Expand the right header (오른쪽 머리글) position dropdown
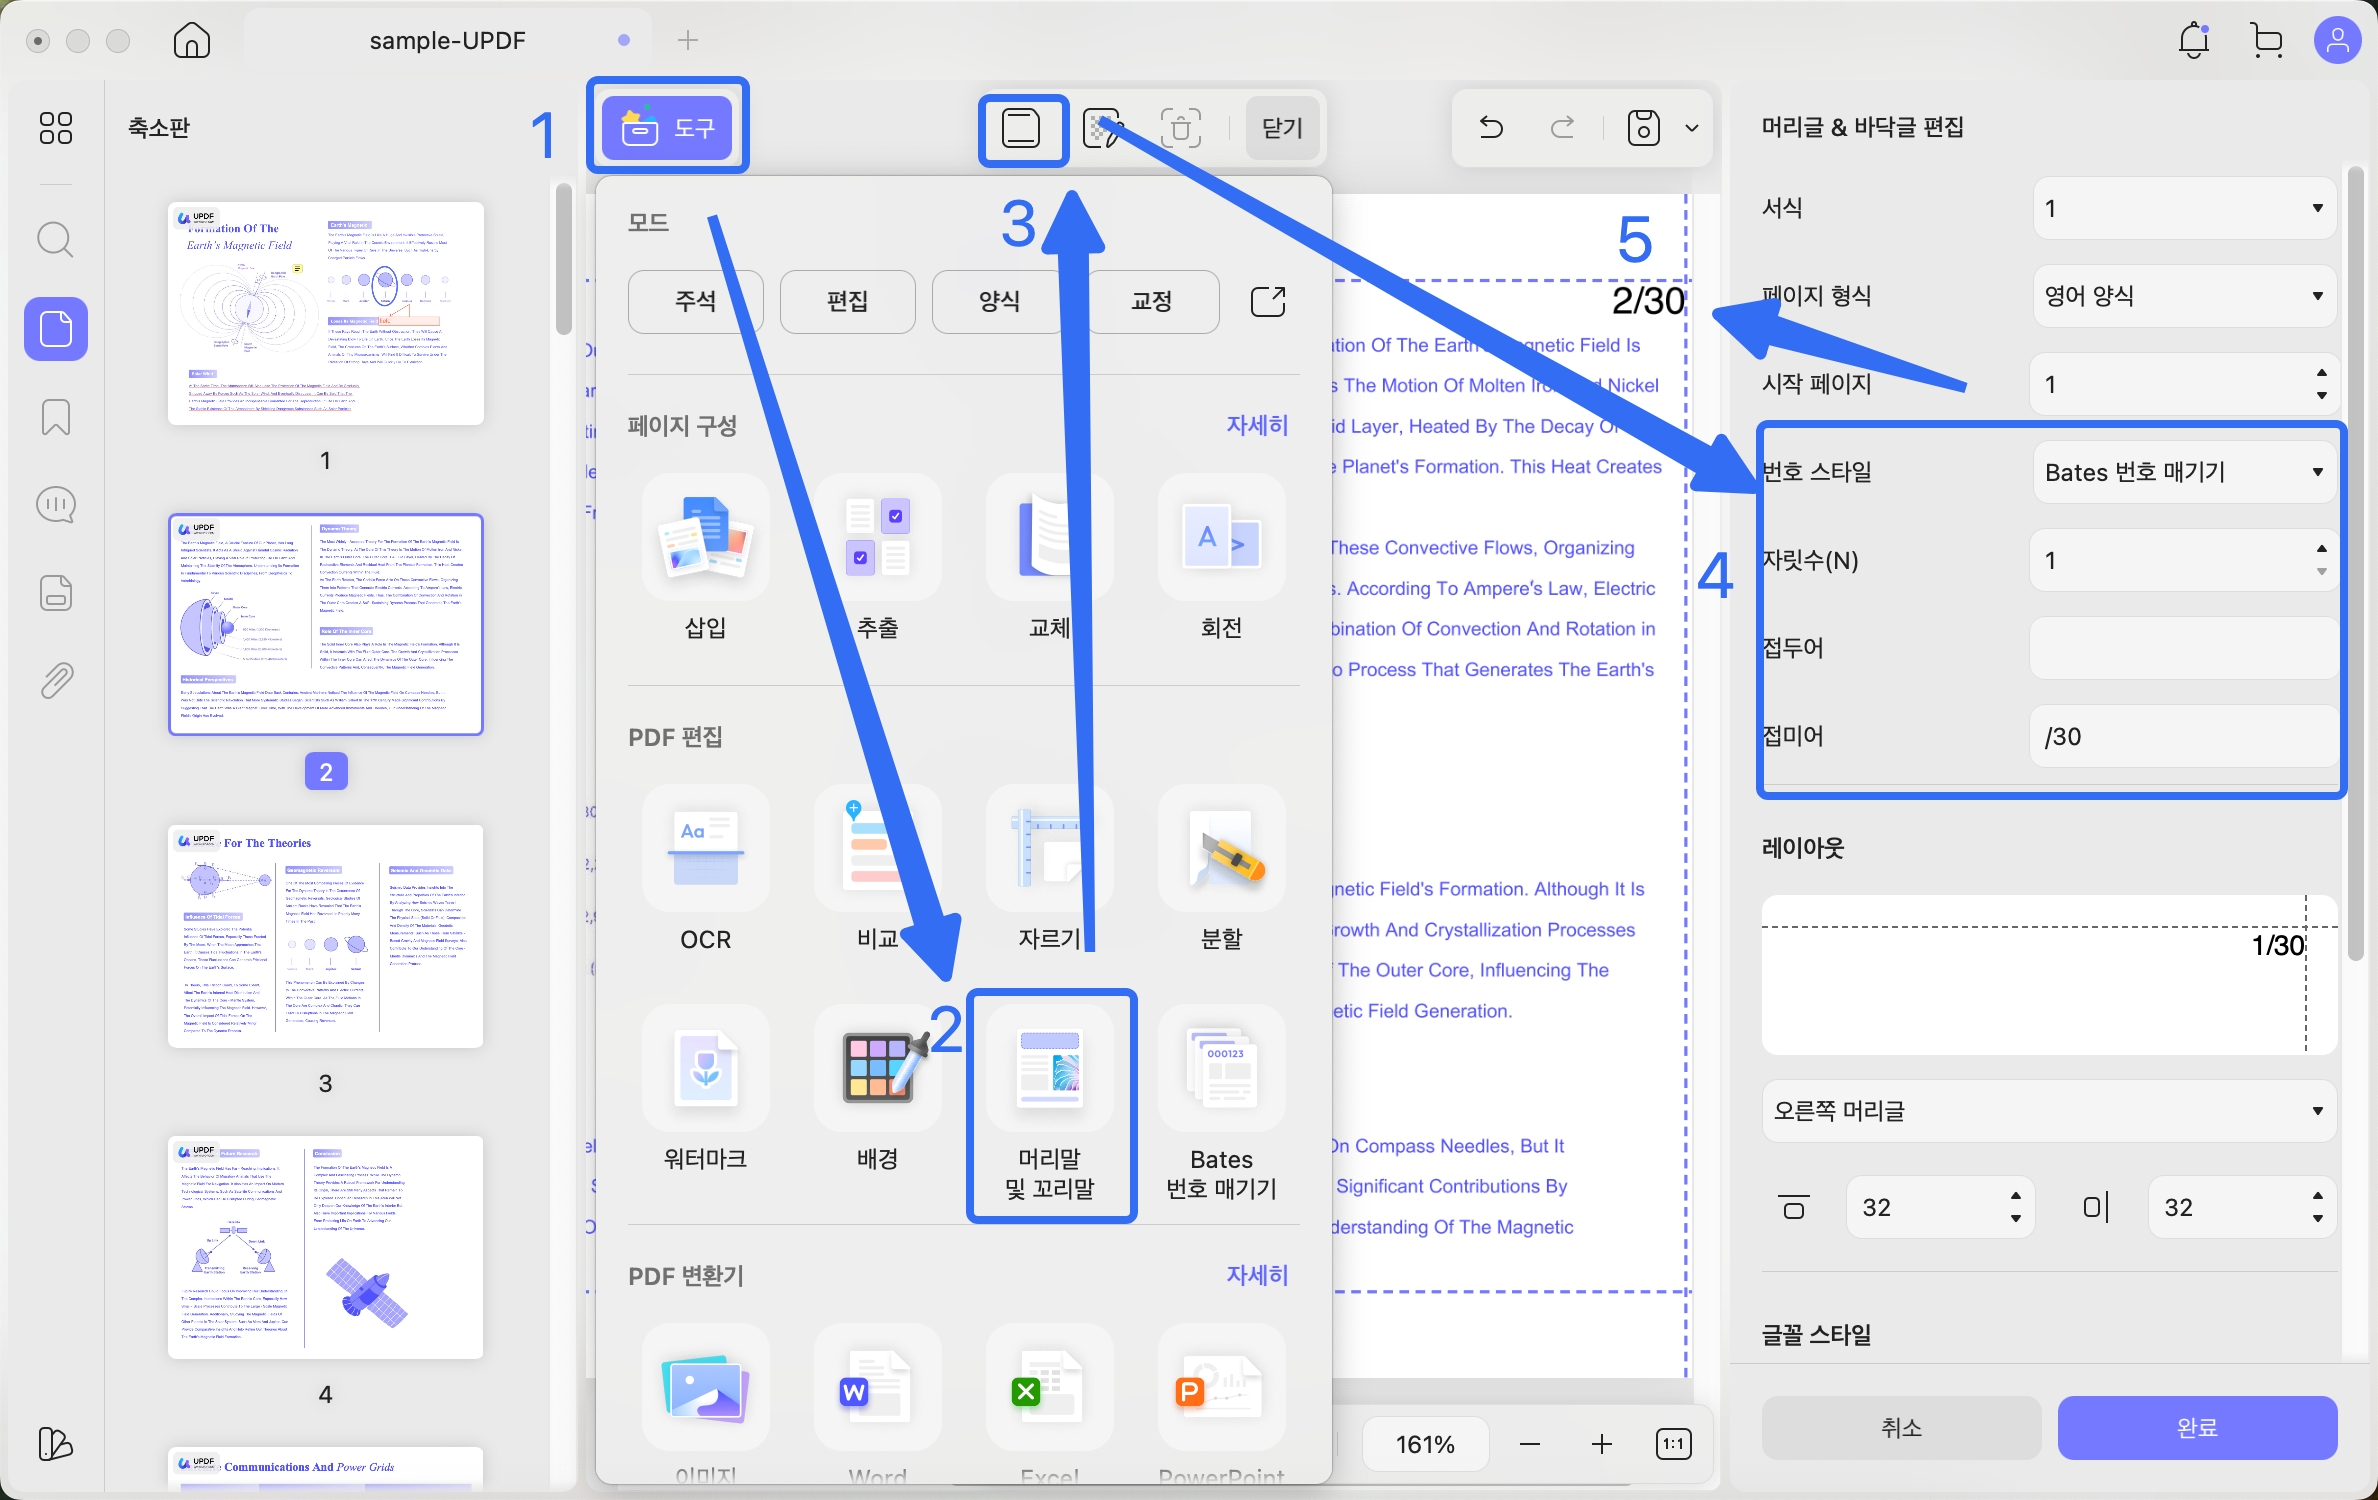The width and height of the screenshot is (2378, 1500). click(x=2048, y=1111)
